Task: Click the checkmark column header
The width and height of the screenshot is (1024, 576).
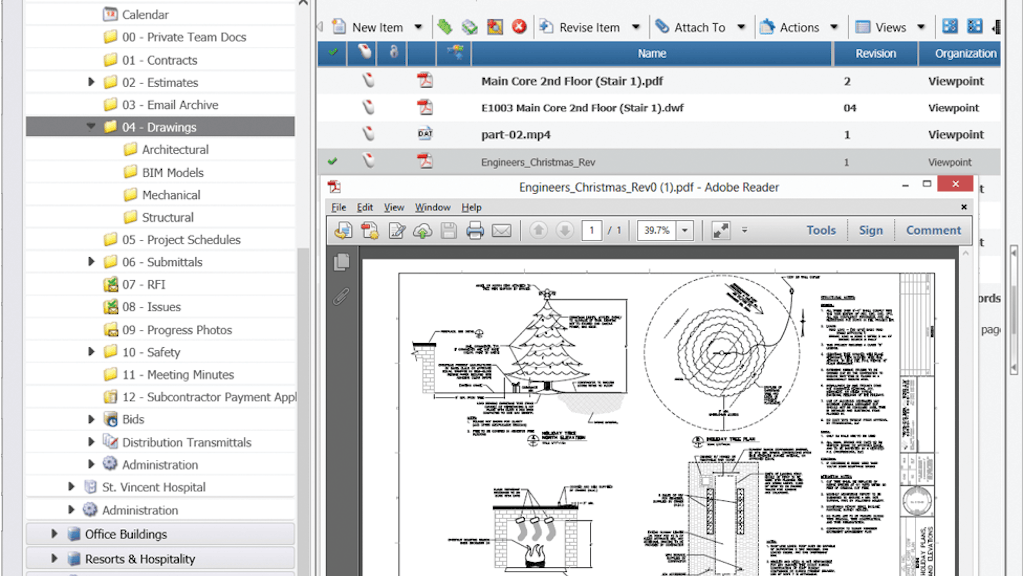Action: (333, 53)
